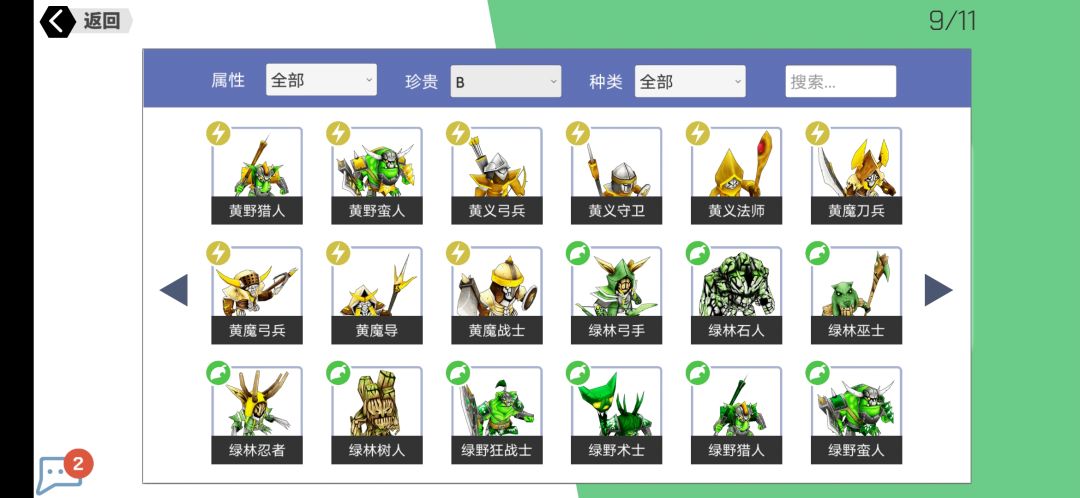
Task: Select the 黄野猎人 character card
Action: 257,176
